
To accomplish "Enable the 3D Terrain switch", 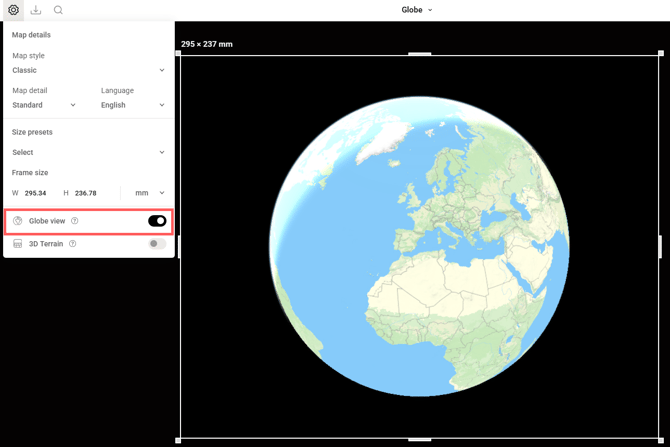I will [x=157, y=244].
